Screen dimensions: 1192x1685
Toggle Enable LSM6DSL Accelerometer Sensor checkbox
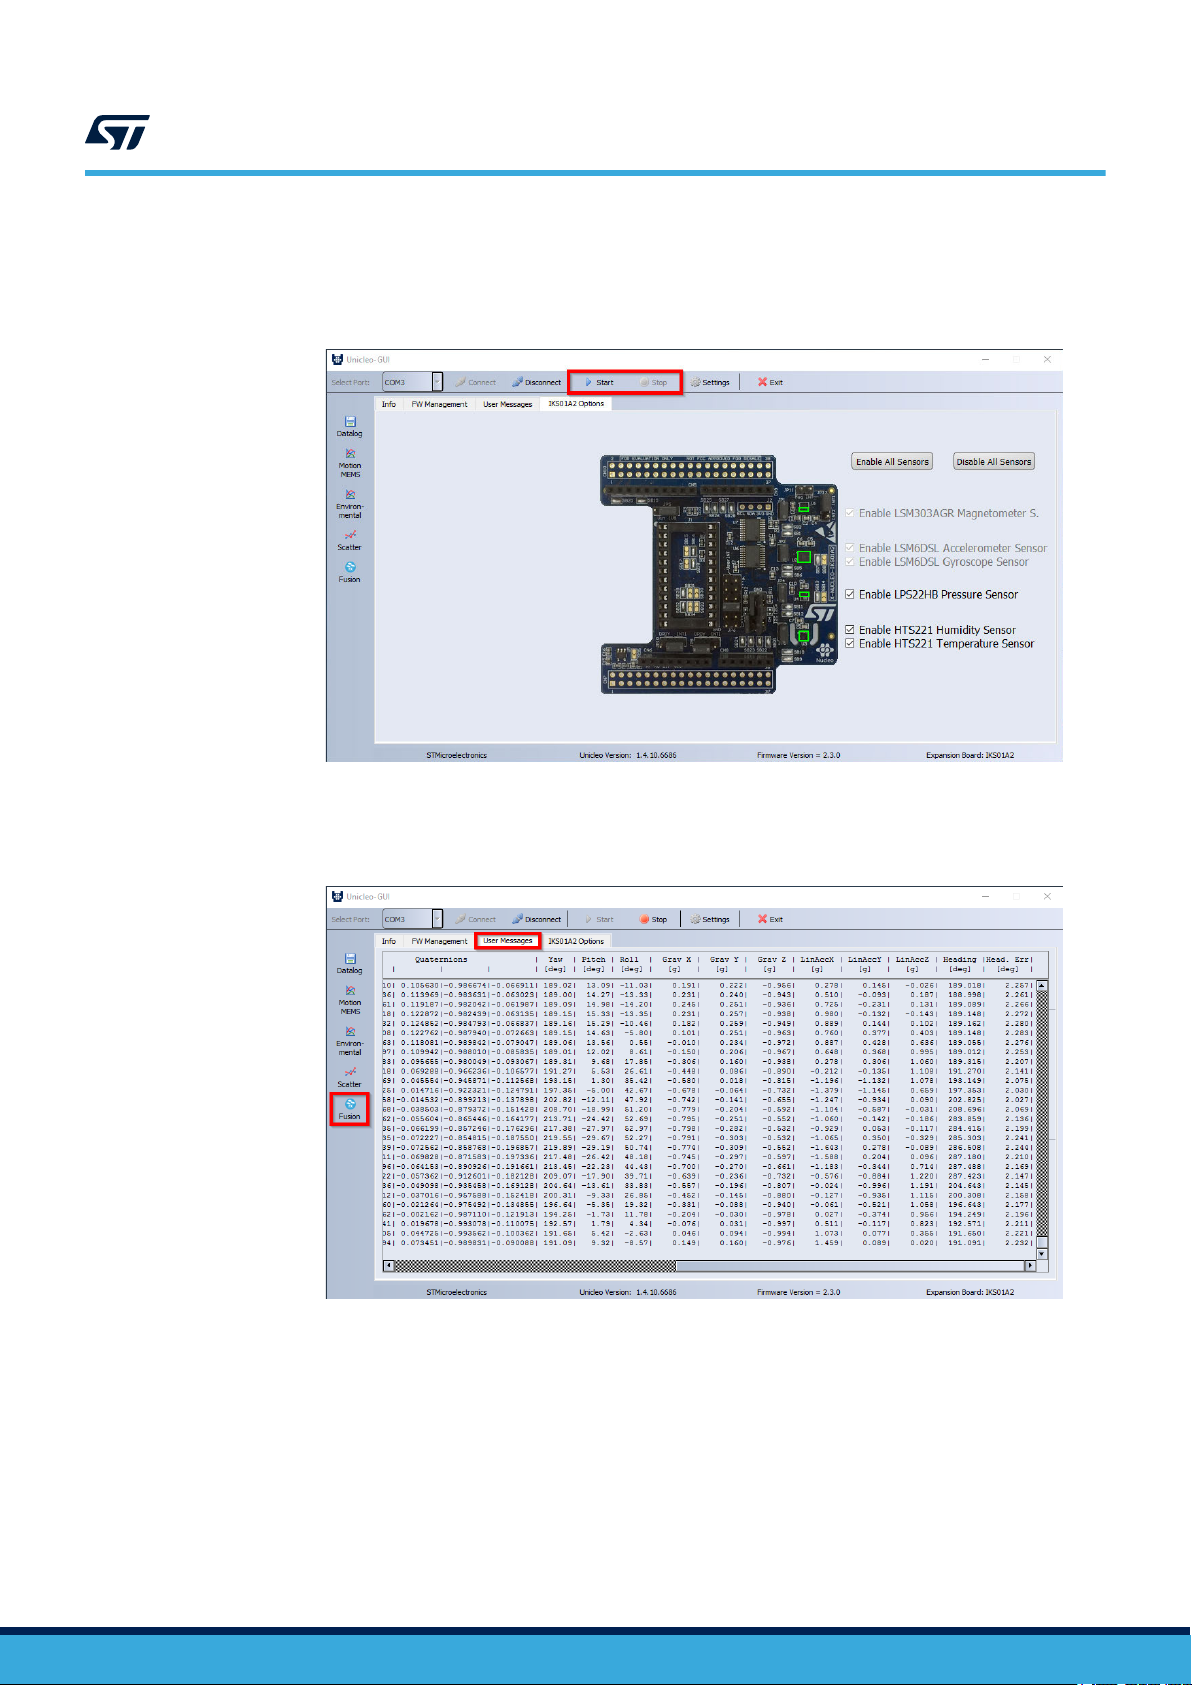(x=850, y=548)
